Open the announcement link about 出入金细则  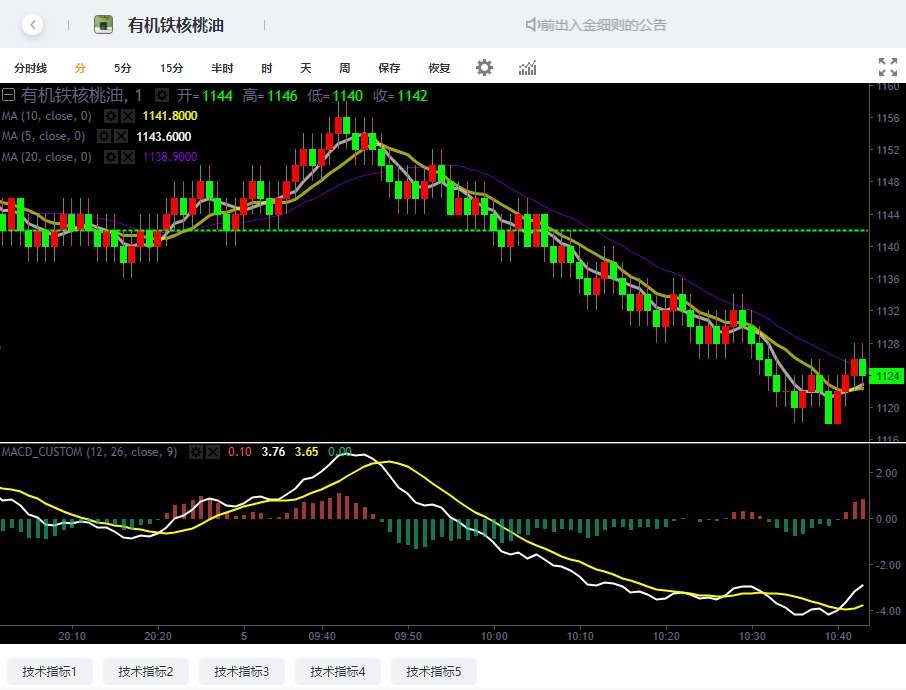[596, 25]
